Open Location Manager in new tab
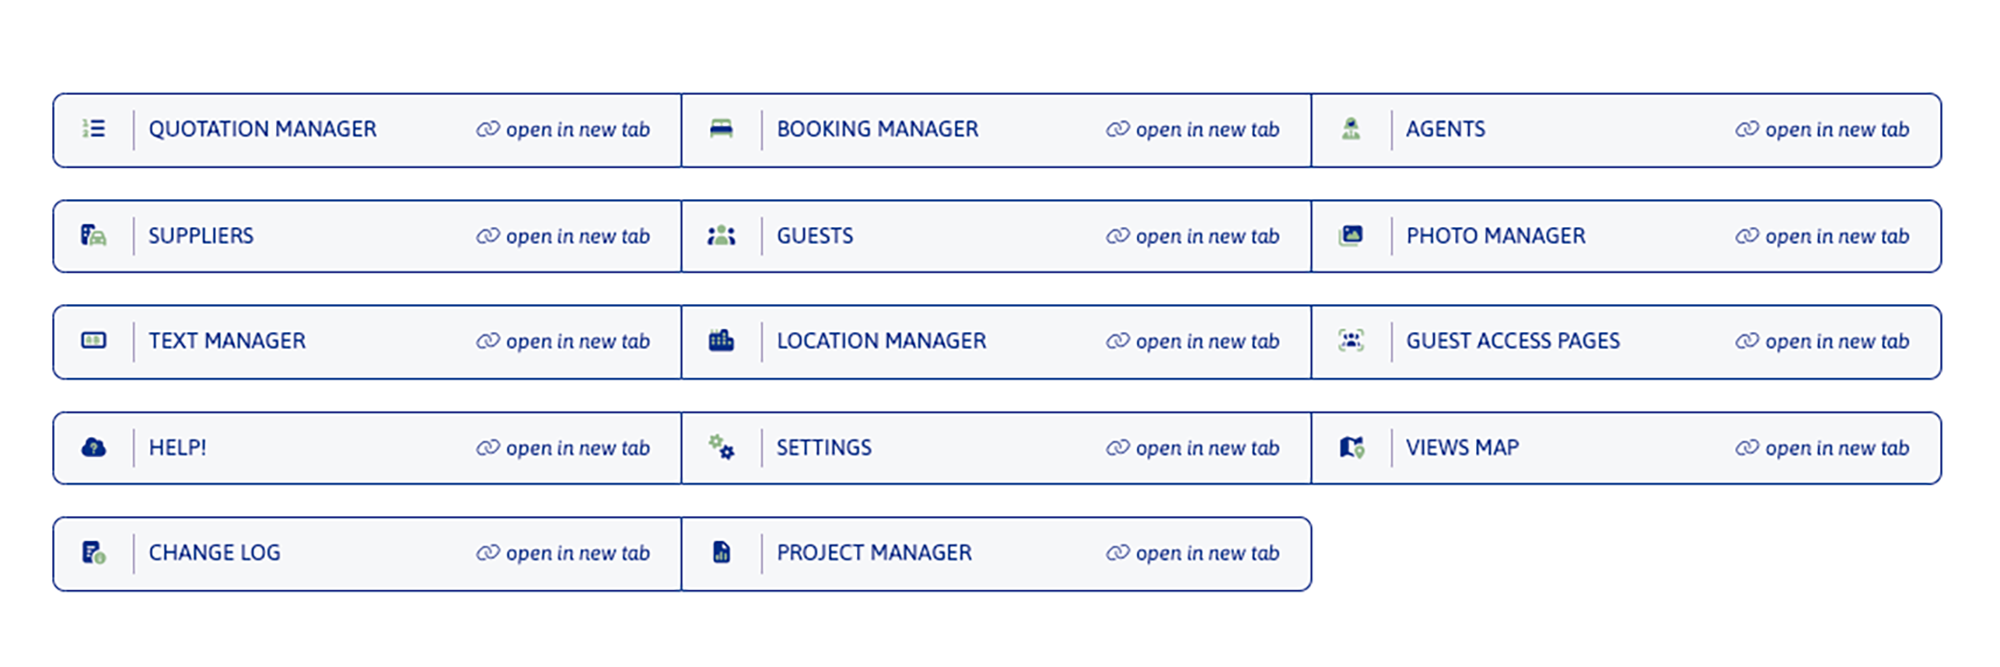2000x667 pixels. (1193, 342)
